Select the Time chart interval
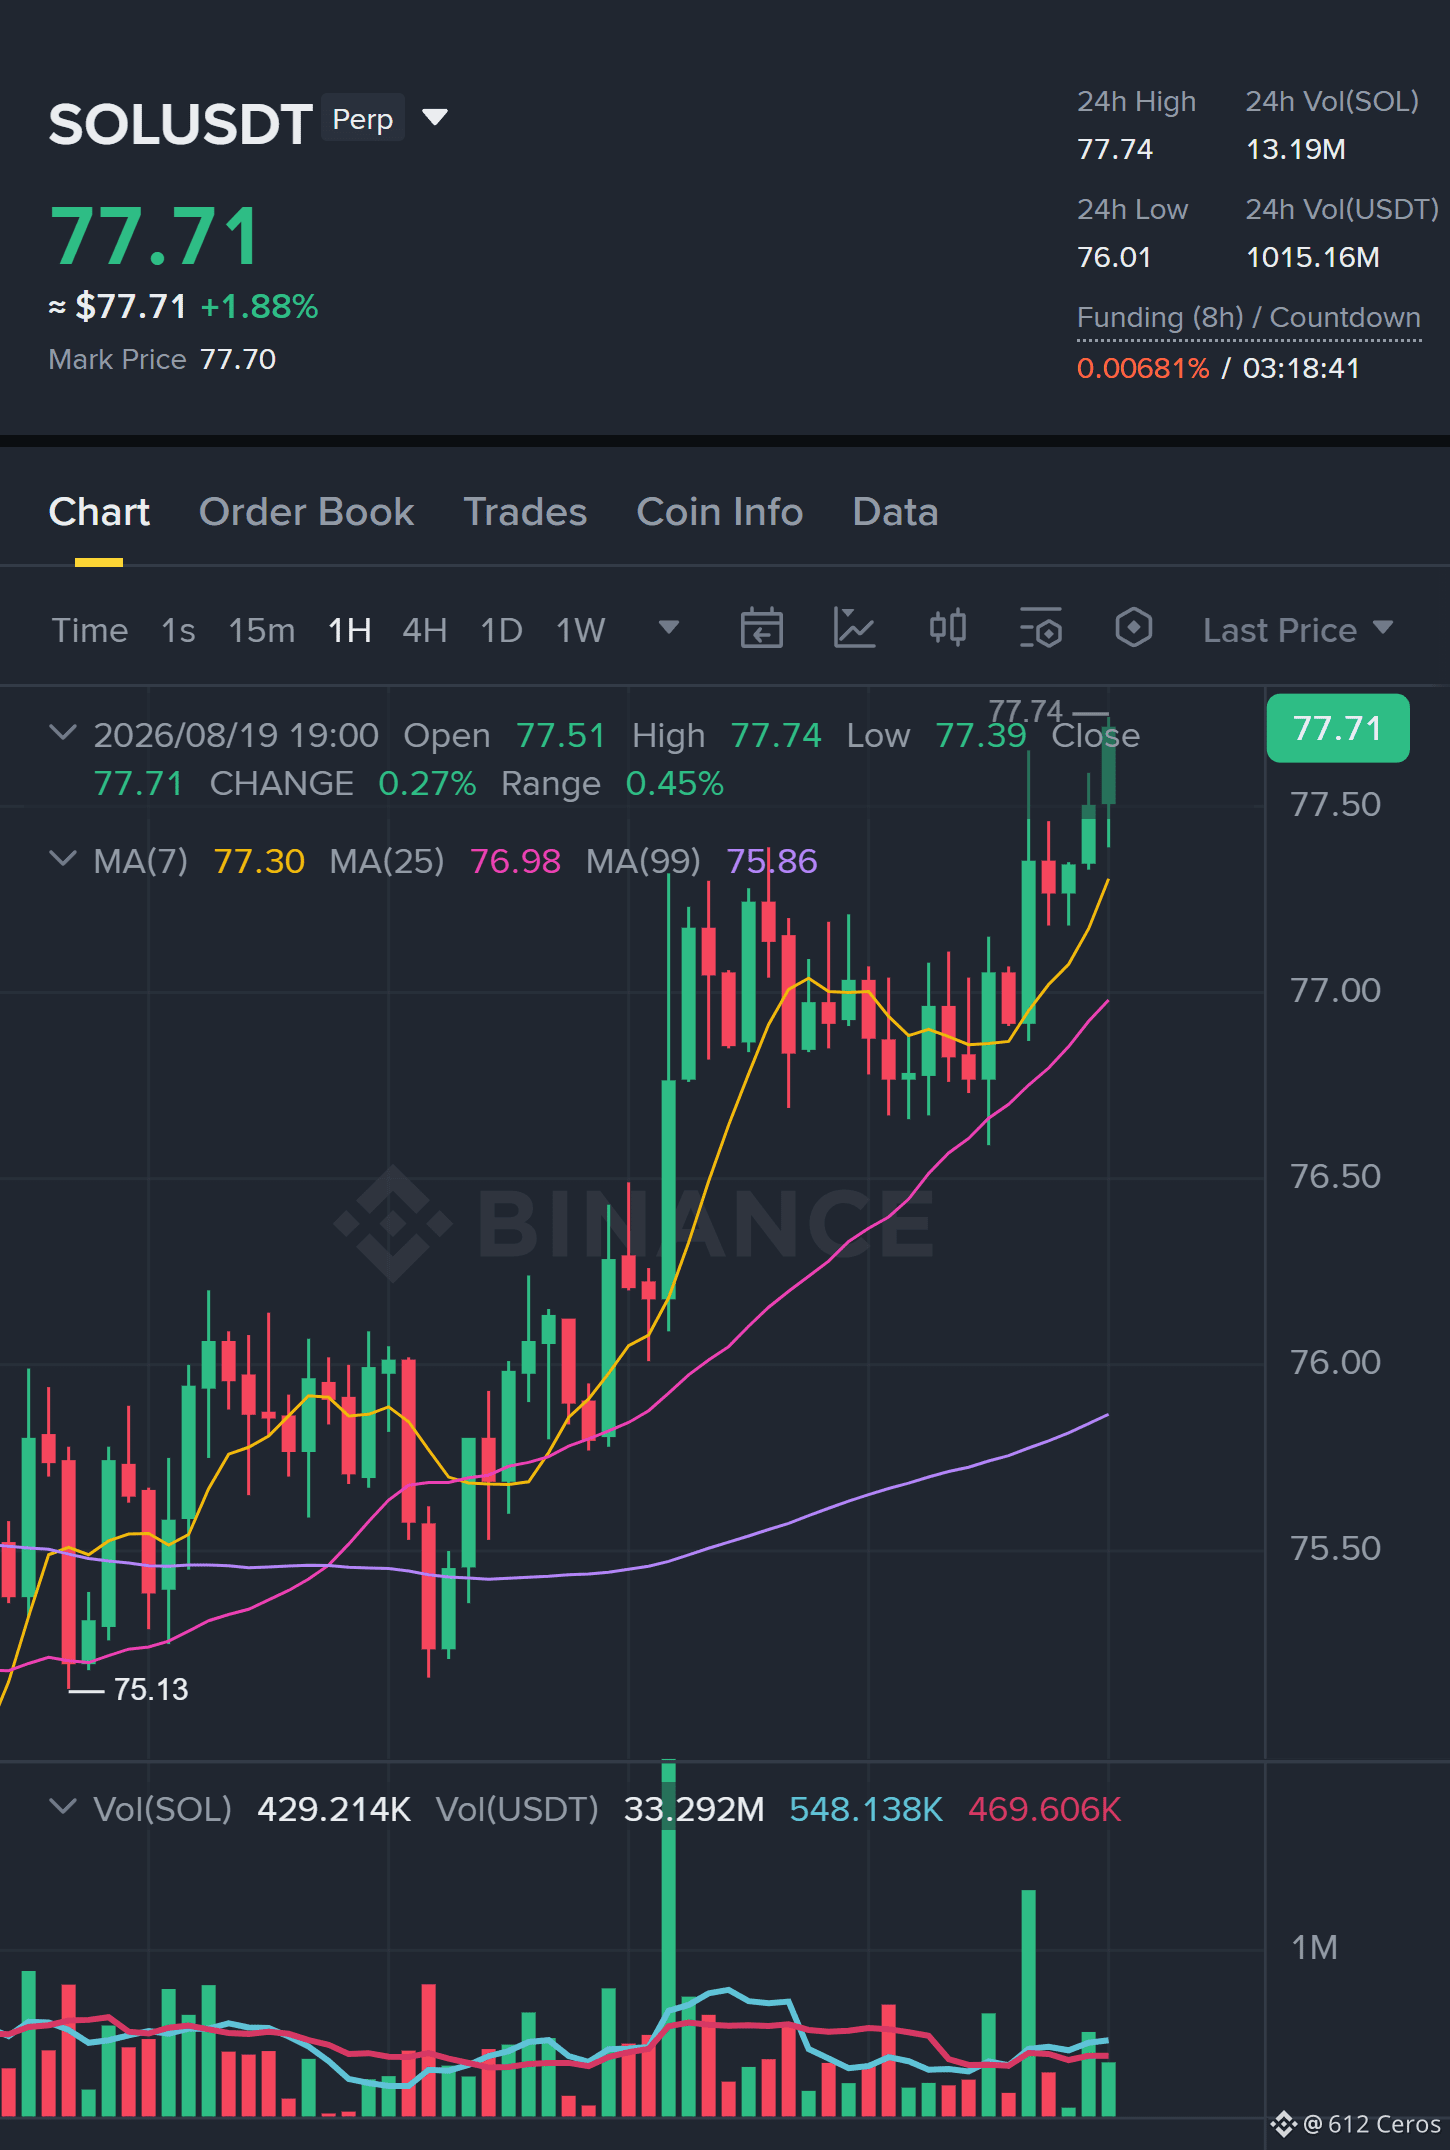The height and width of the screenshot is (2150, 1450). pos(90,630)
